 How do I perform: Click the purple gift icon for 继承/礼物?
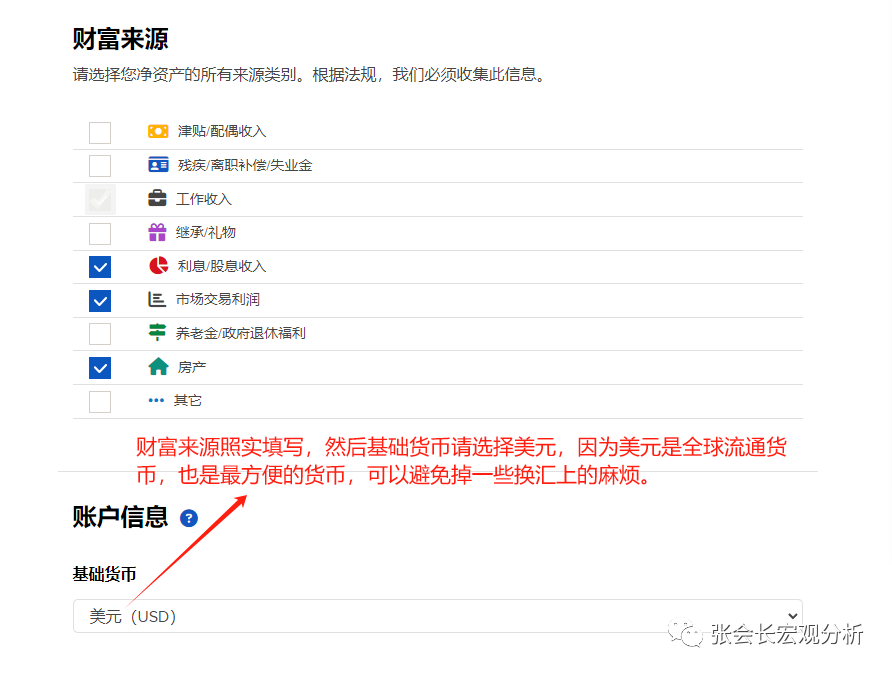pos(157,233)
